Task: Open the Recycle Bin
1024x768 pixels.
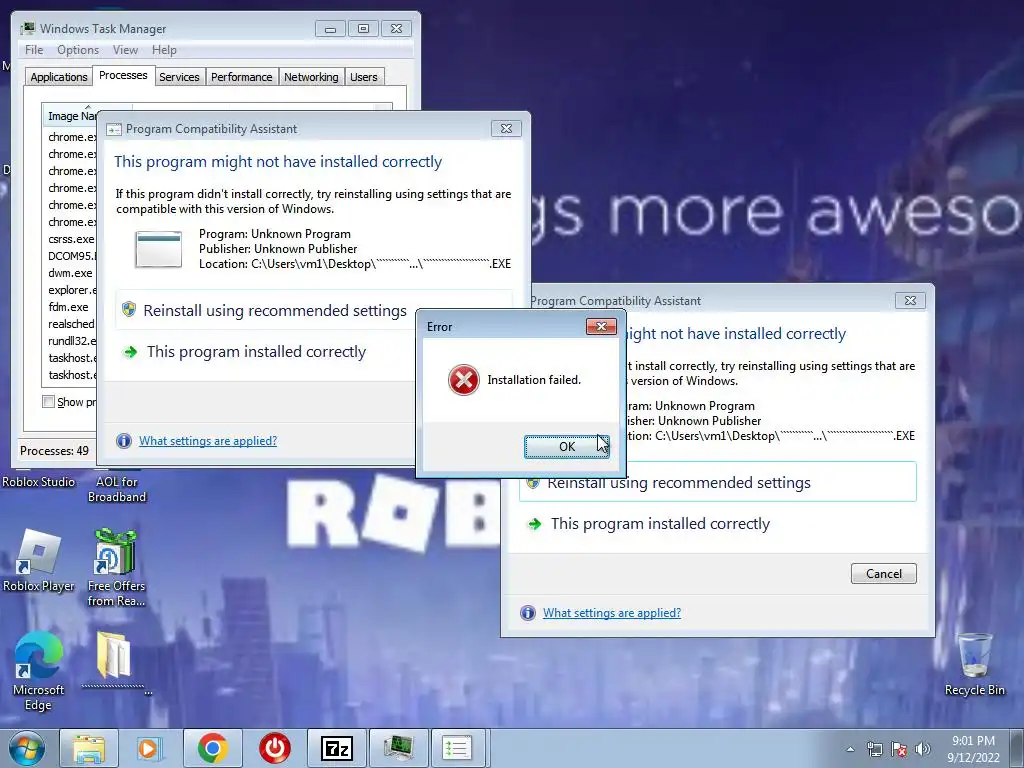Action: click(974, 664)
